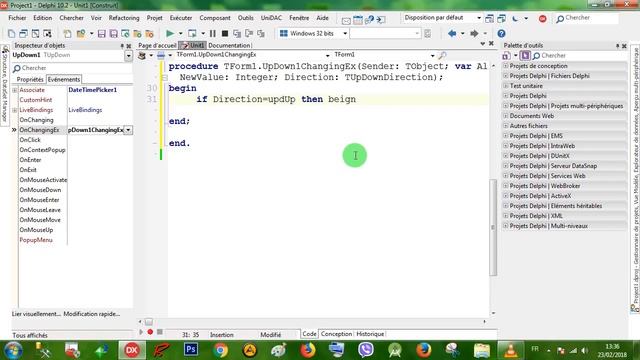Expand Documents Web palette category
Screen dimensions: 640x360
506,116
